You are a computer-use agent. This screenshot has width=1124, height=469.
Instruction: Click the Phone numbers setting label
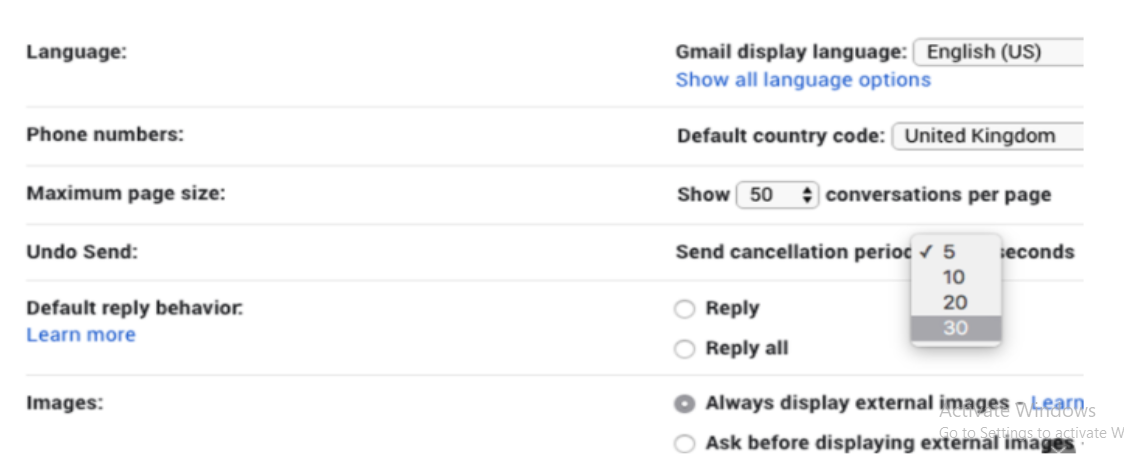[105, 134]
